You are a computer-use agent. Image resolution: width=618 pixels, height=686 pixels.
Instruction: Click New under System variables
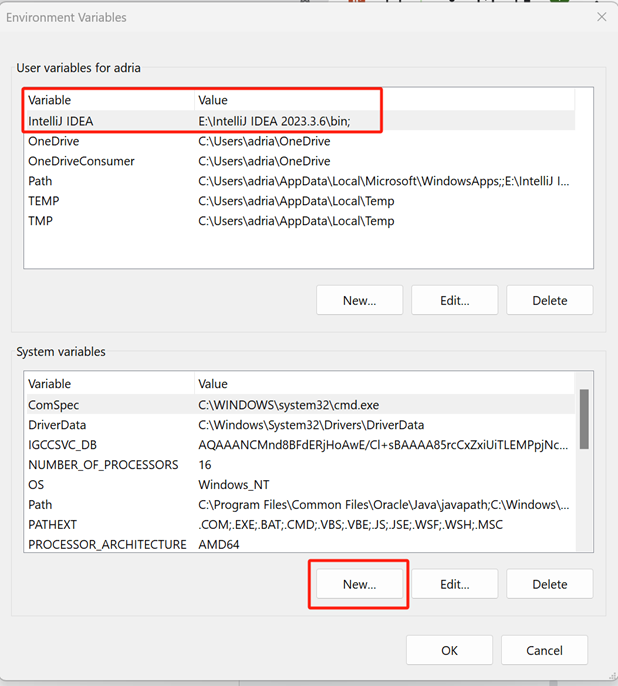(x=359, y=584)
